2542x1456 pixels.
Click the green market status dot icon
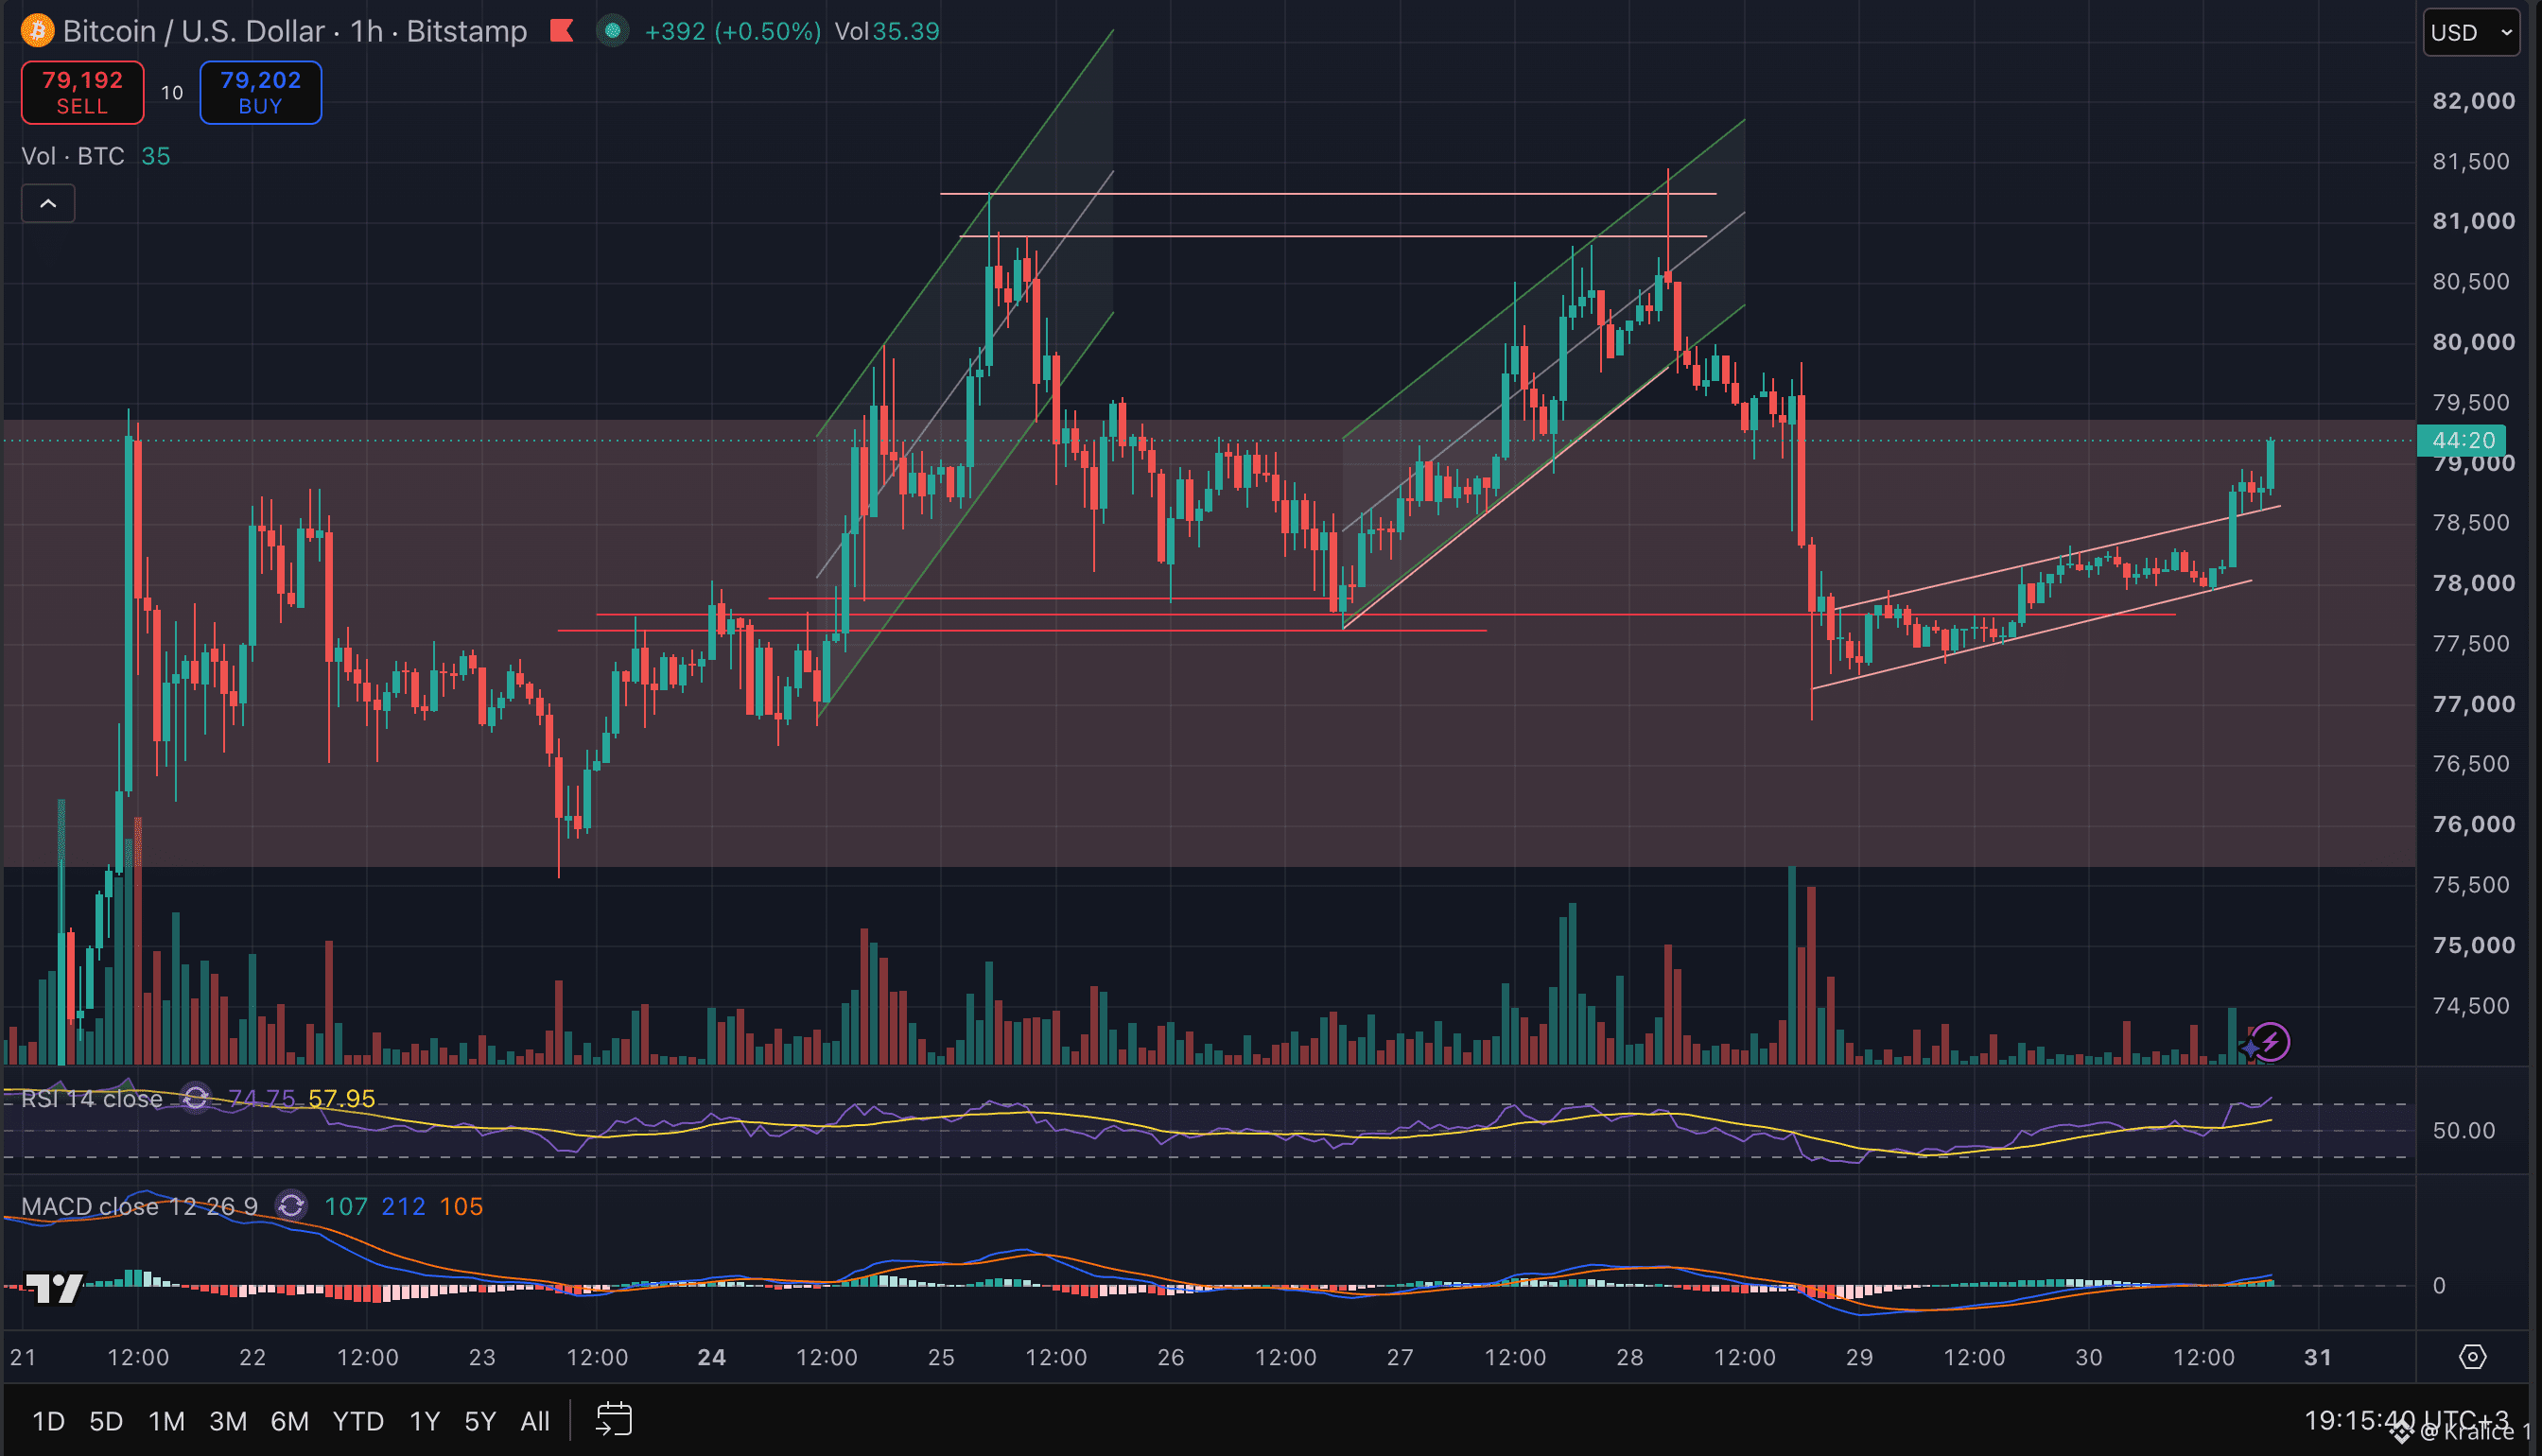click(612, 31)
